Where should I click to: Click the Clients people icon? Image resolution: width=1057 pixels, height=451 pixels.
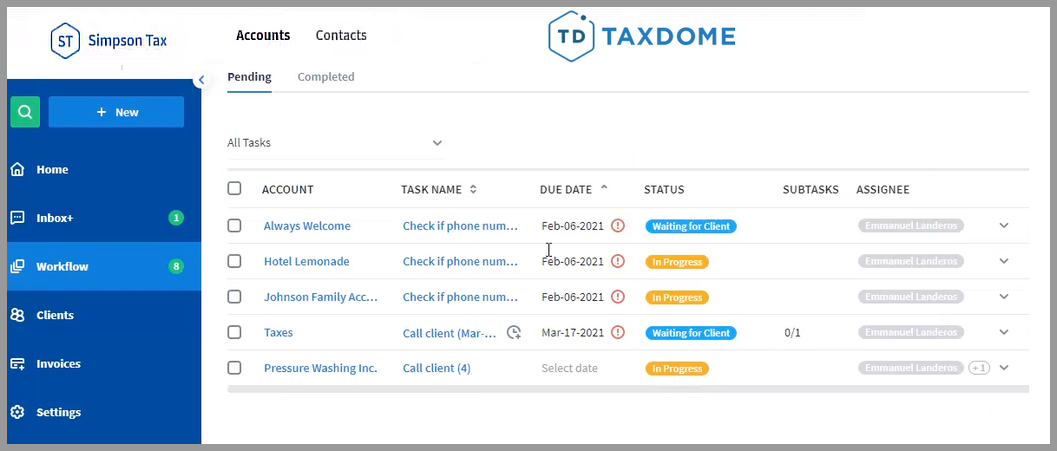(x=18, y=315)
